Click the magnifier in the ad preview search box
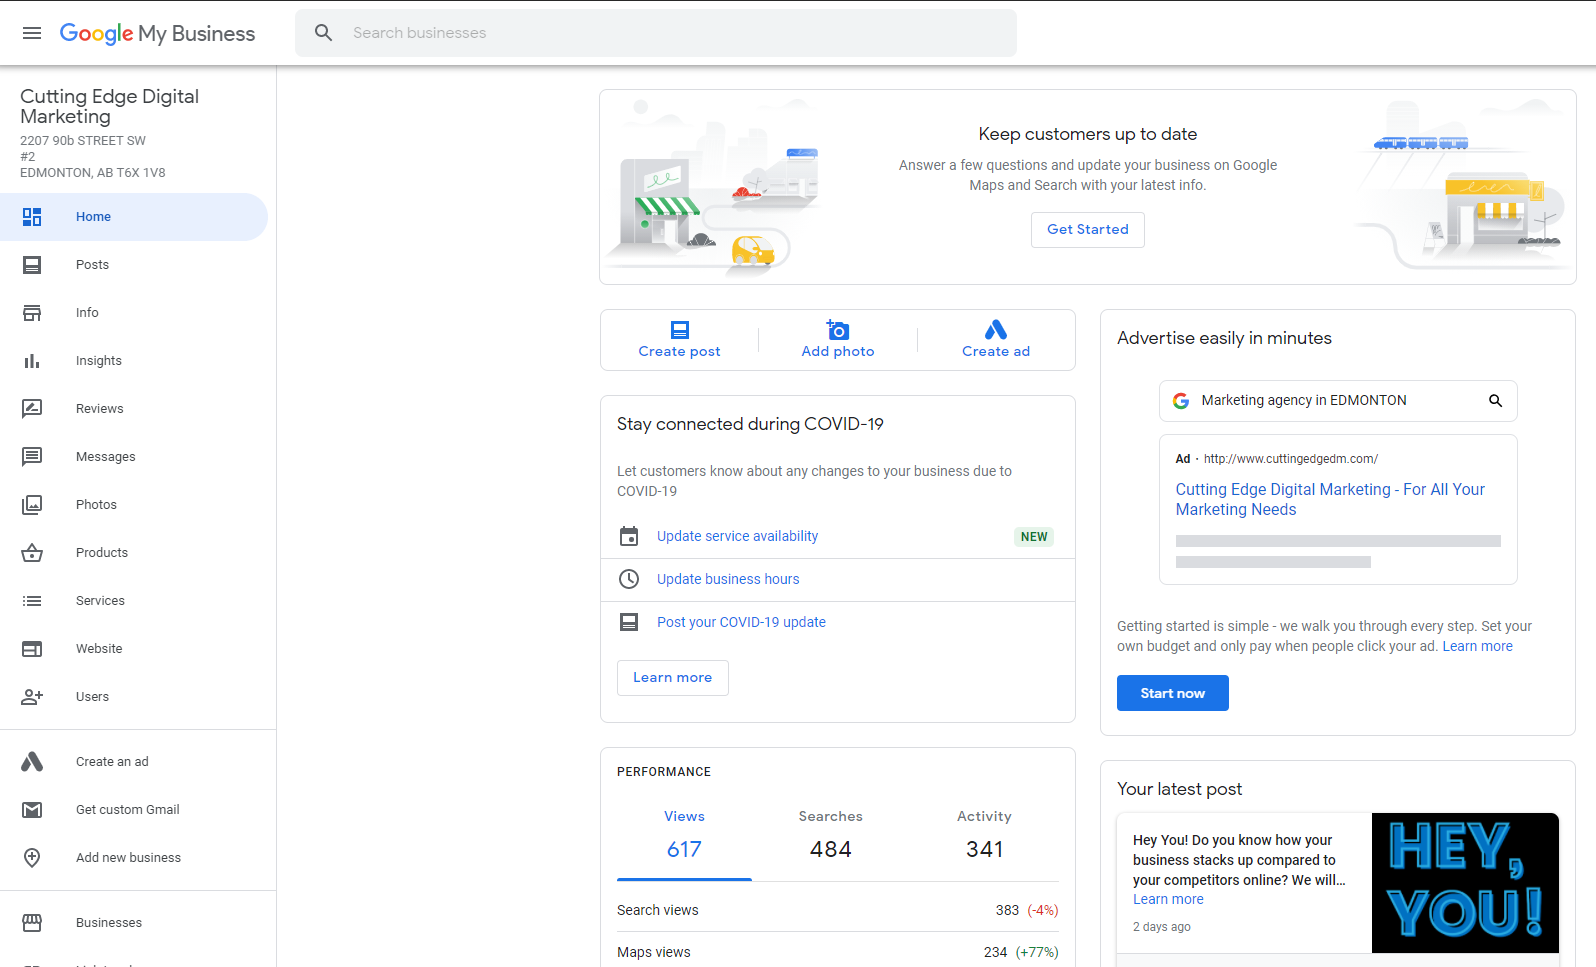This screenshot has width=1596, height=967. [1496, 400]
